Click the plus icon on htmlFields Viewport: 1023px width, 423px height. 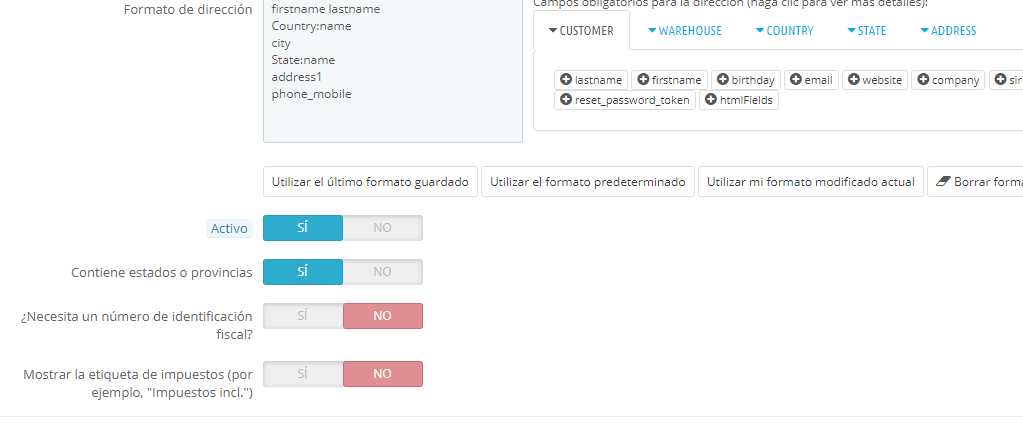(710, 100)
